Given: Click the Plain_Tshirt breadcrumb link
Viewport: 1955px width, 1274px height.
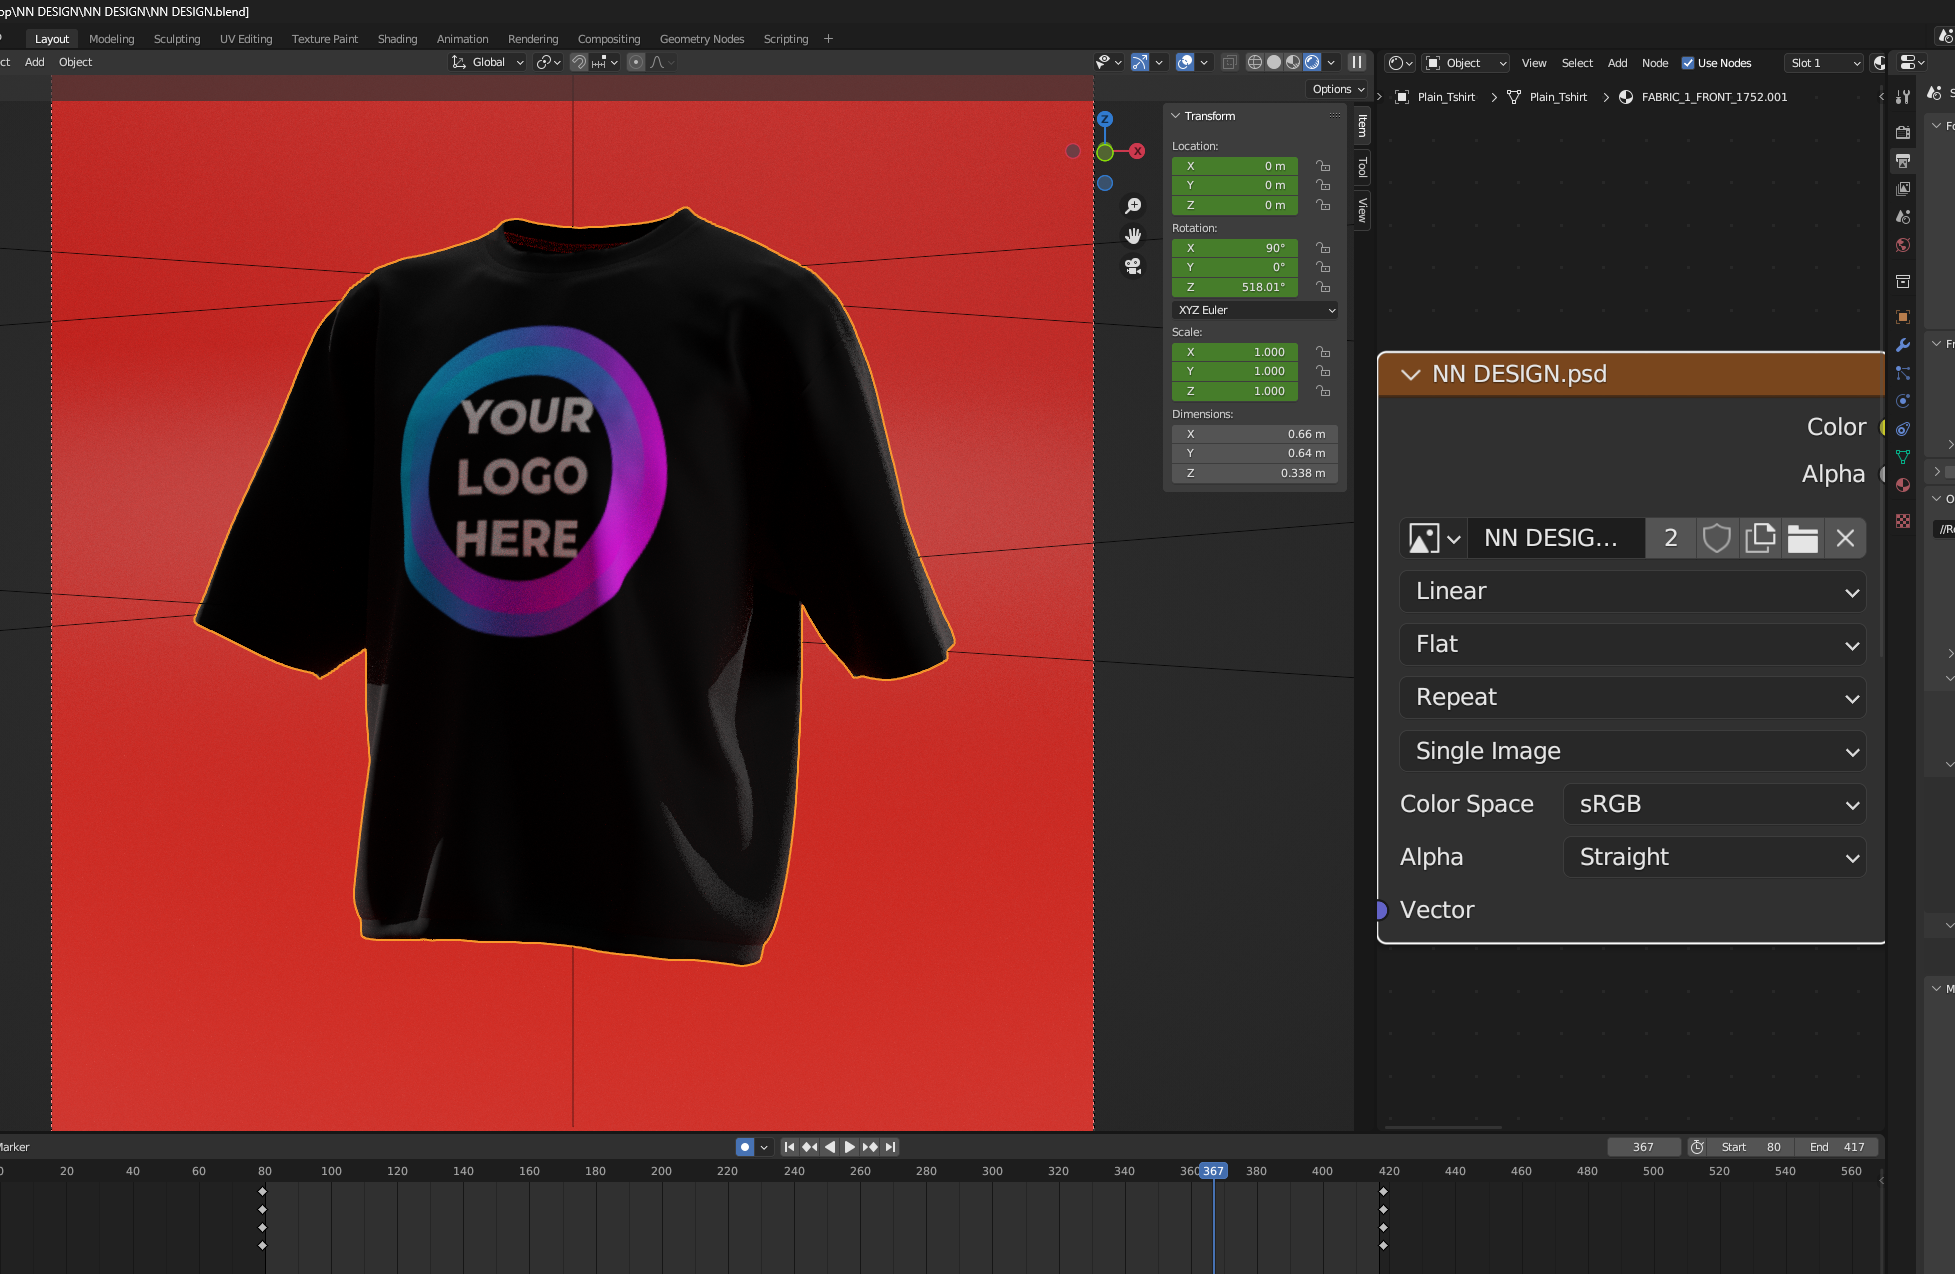Looking at the screenshot, I should [x=1445, y=97].
